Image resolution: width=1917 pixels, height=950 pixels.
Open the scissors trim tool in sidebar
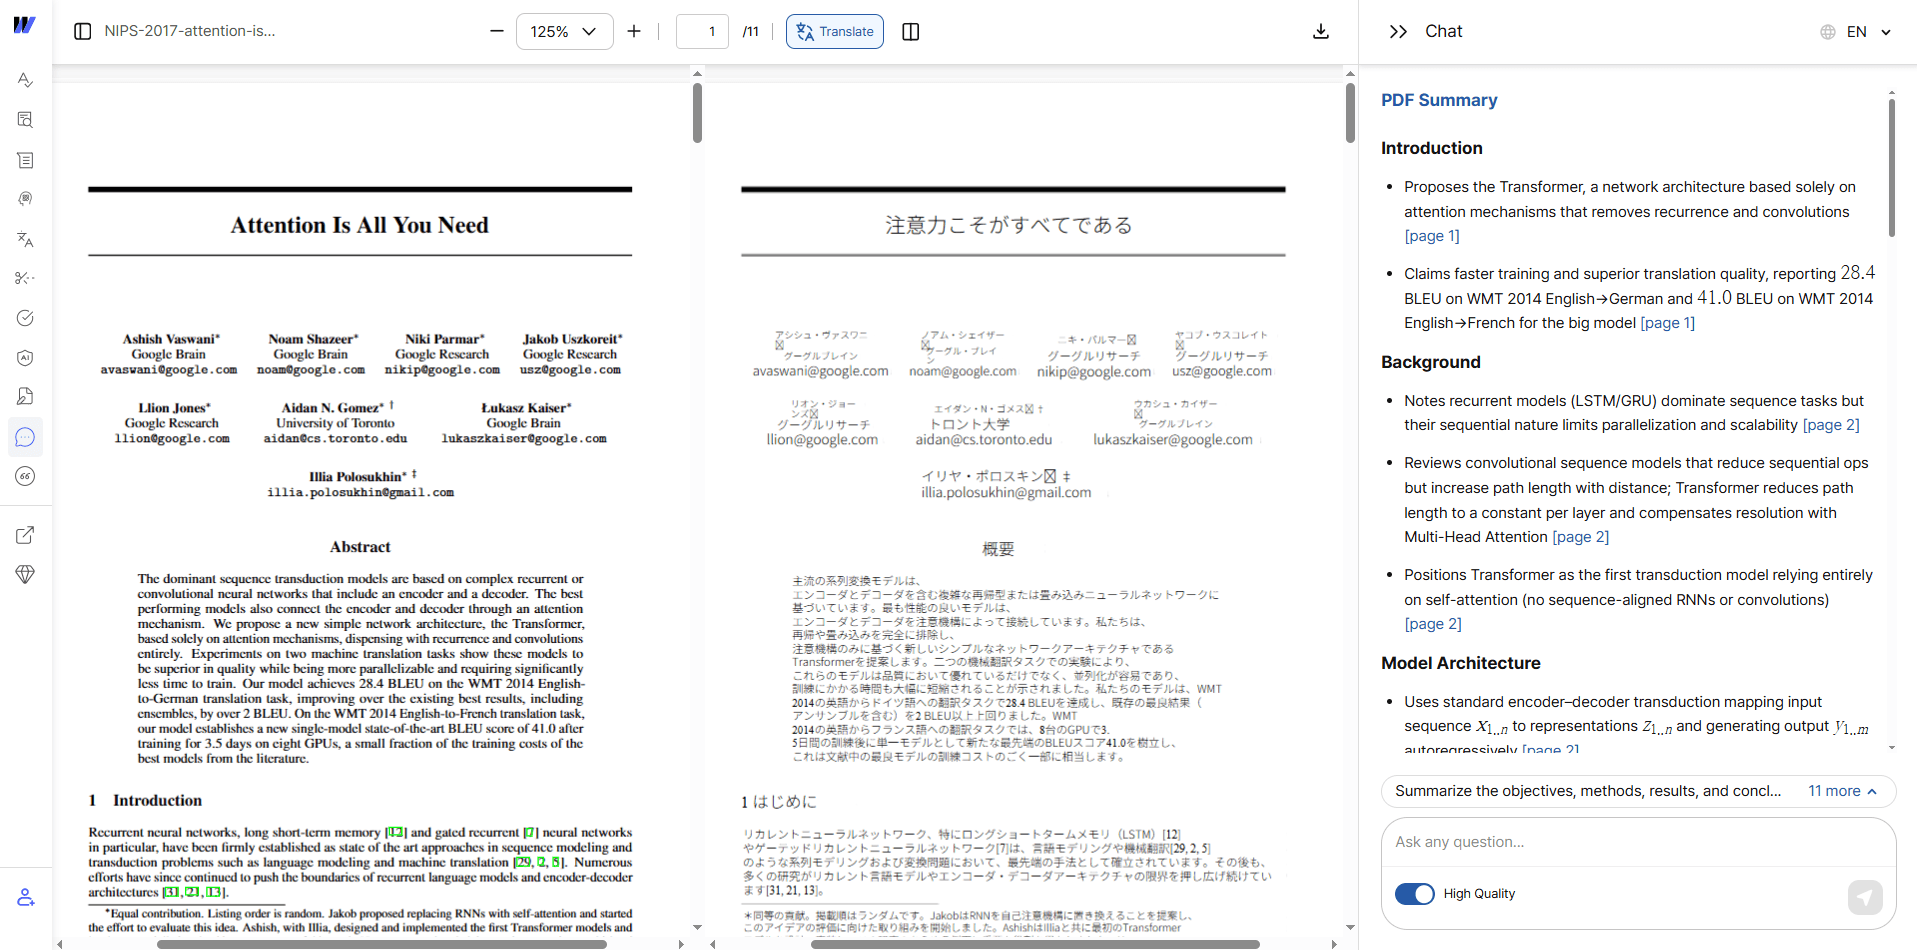tap(25, 278)
